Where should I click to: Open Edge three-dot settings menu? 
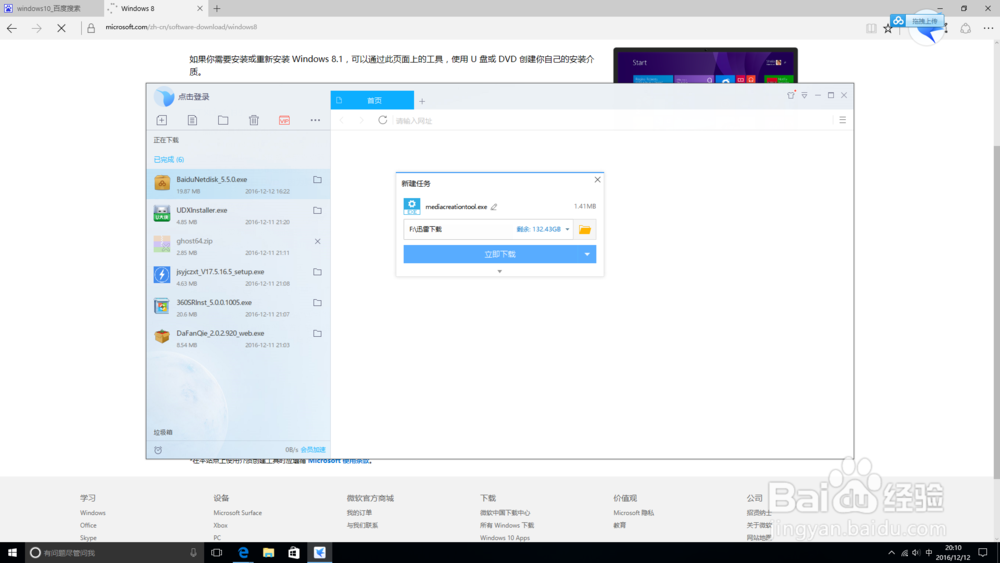[x=988, y=28]
